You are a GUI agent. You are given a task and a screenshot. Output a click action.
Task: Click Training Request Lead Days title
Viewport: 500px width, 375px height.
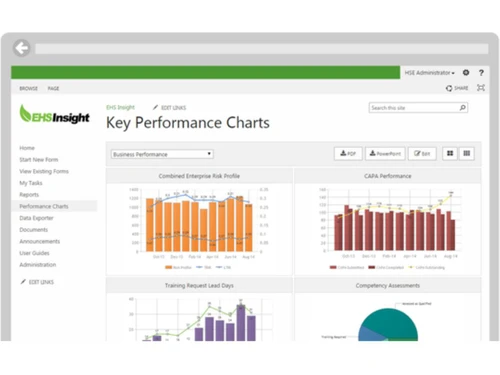click(199, 285)
